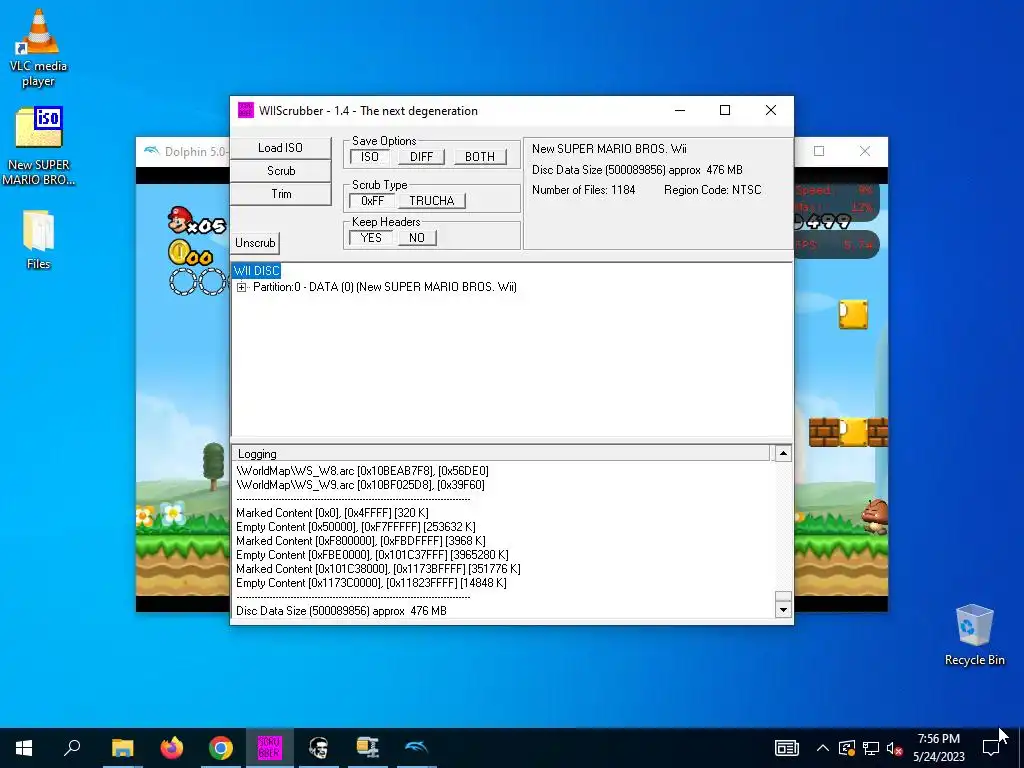Click the Dolphin logo in the background window
This screenshot has height=768, width=1024.
(151, 151)
